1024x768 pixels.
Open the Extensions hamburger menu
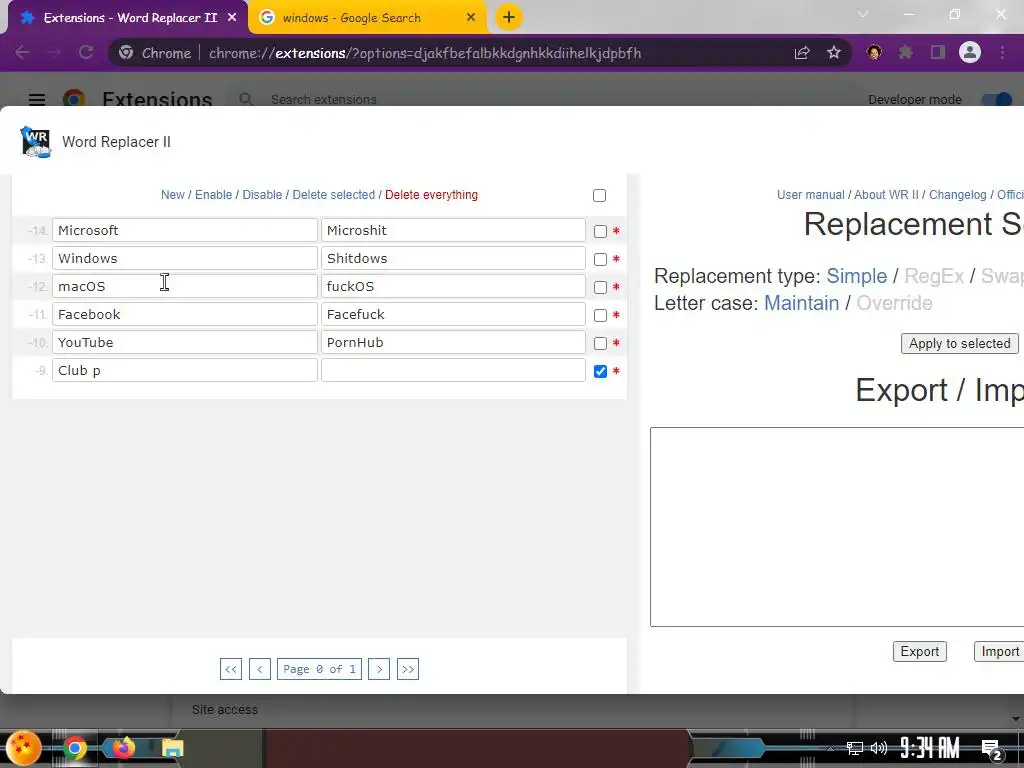(37, 99)
